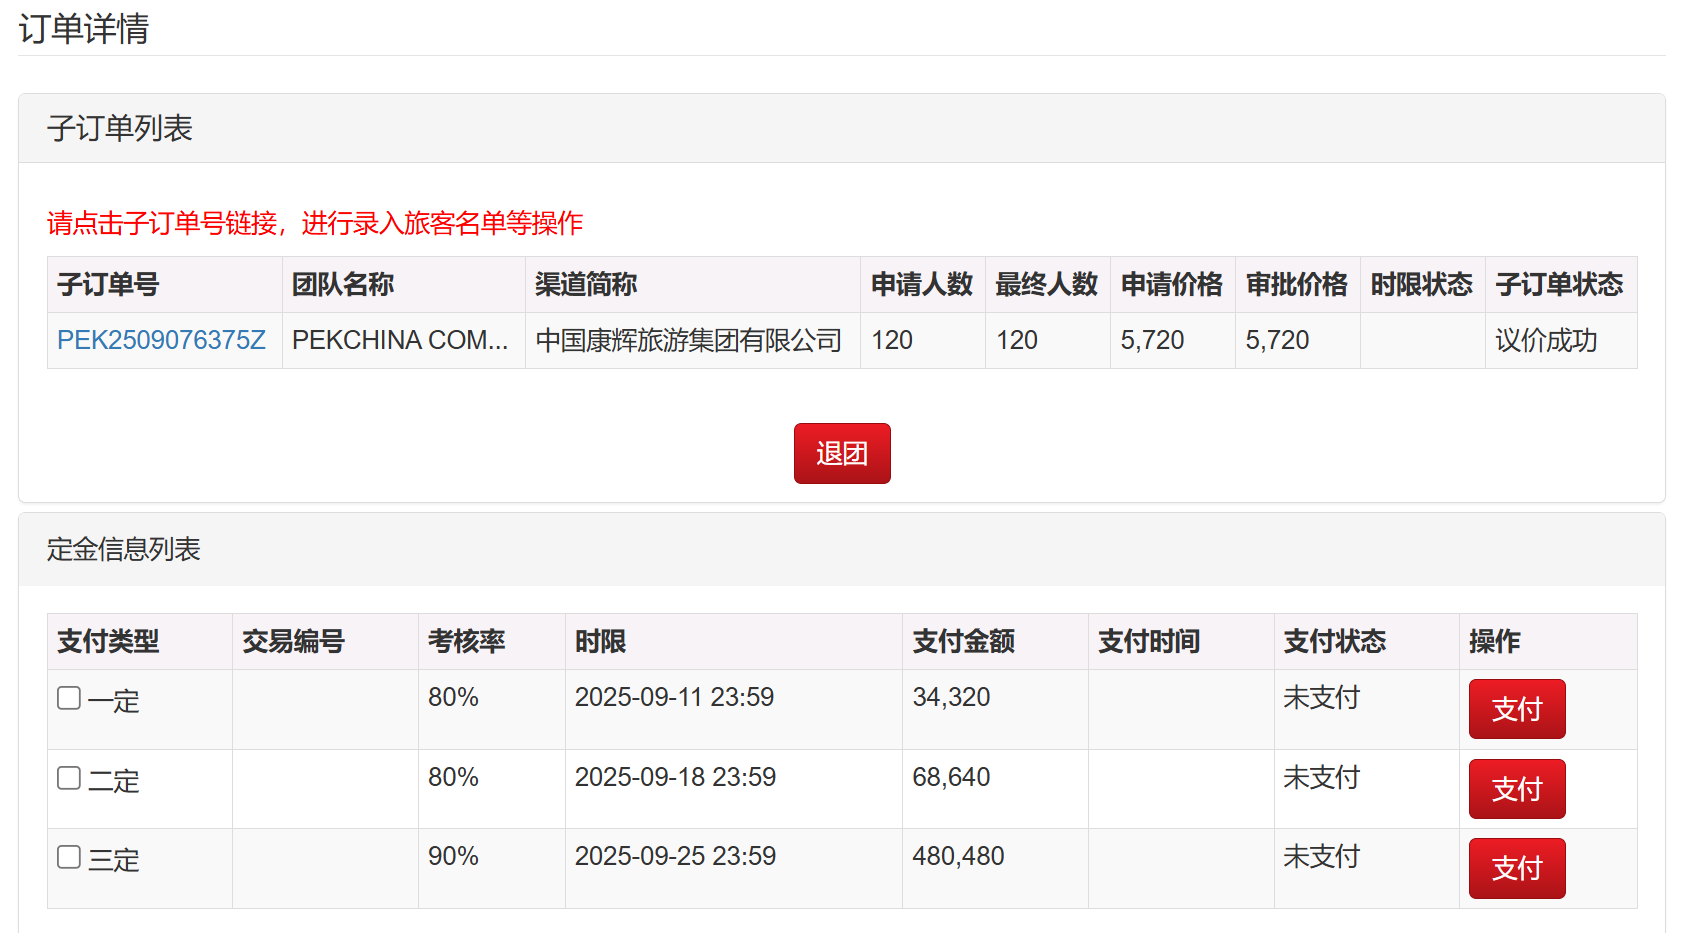Click the 订单详情 page title
The image size is (1704, 933).
click(x=84, y=29)
